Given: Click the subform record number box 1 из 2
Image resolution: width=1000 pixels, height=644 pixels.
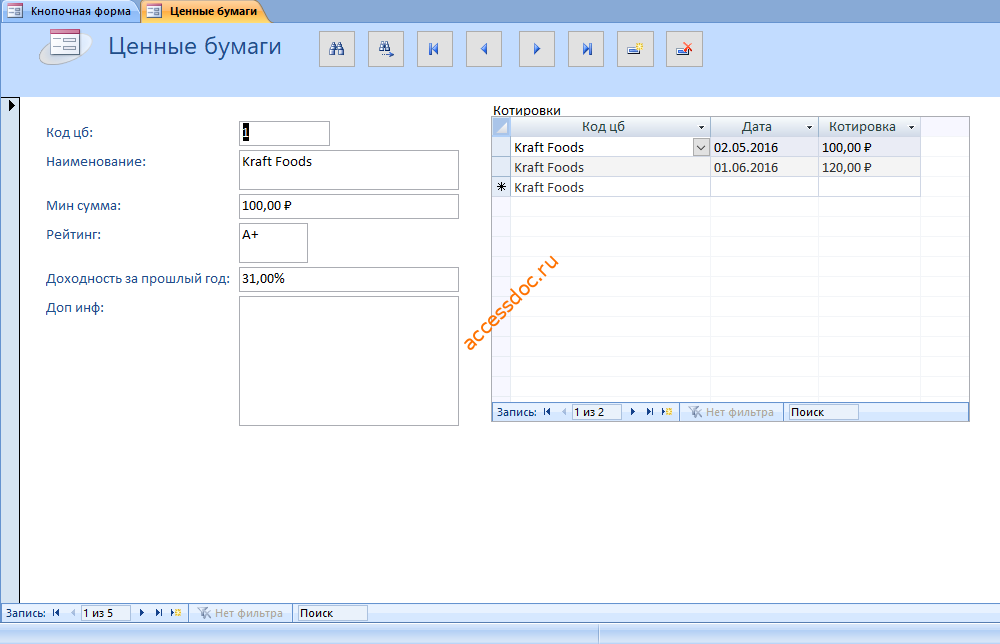Looking at the screenshot, I should pyautogui.click(x=596, y=413).
